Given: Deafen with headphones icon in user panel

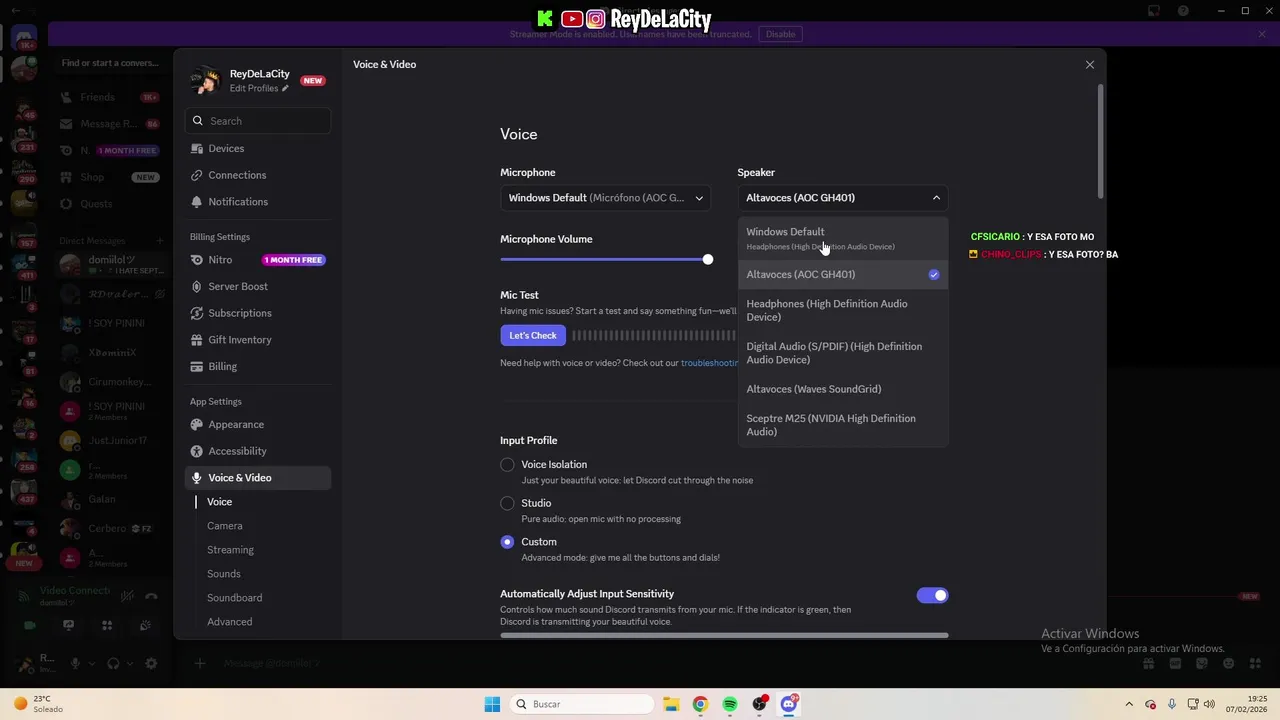Looking at the screenshot, I should click(x=113, y=663).
